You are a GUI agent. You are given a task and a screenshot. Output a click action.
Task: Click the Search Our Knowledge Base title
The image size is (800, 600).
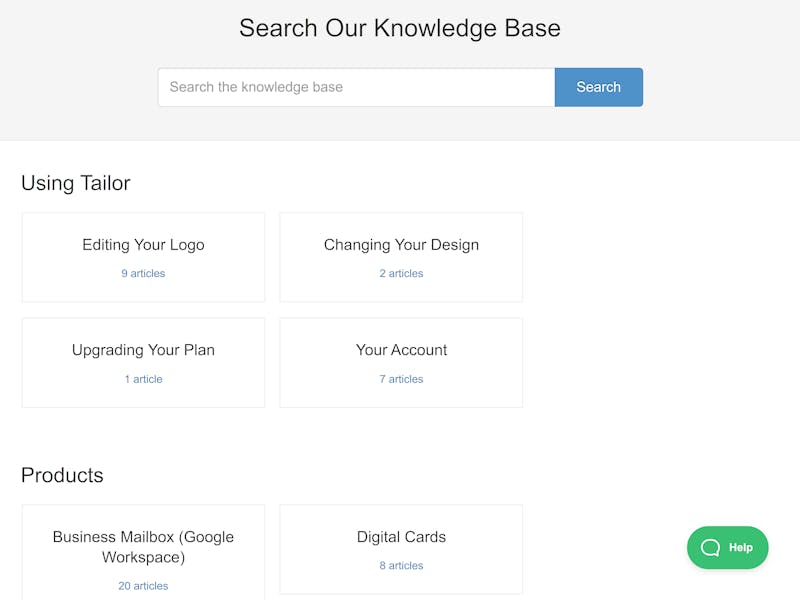(400, 28)
